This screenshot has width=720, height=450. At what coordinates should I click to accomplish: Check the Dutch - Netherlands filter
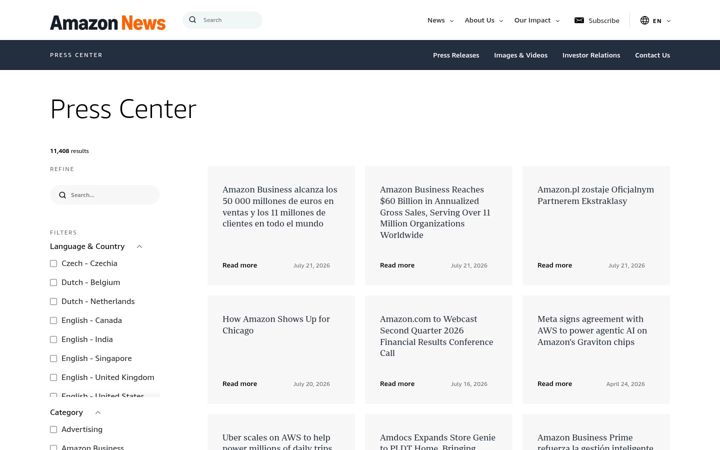(x=53, y=301)
